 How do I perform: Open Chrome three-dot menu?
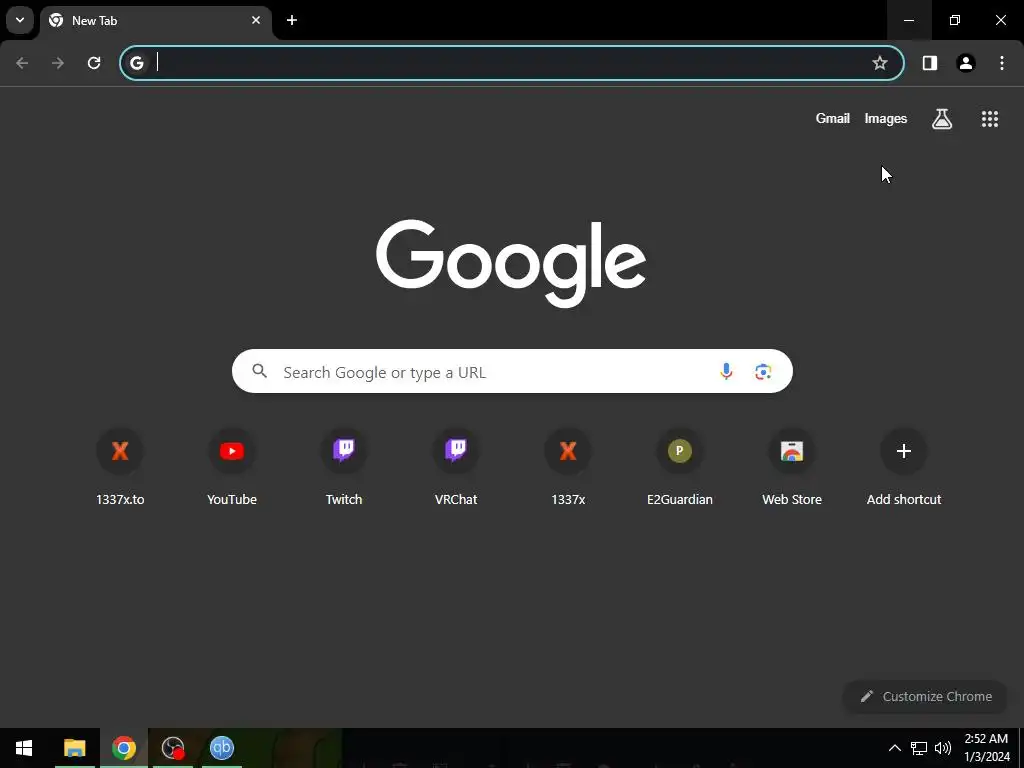[x=1002, y=63]
